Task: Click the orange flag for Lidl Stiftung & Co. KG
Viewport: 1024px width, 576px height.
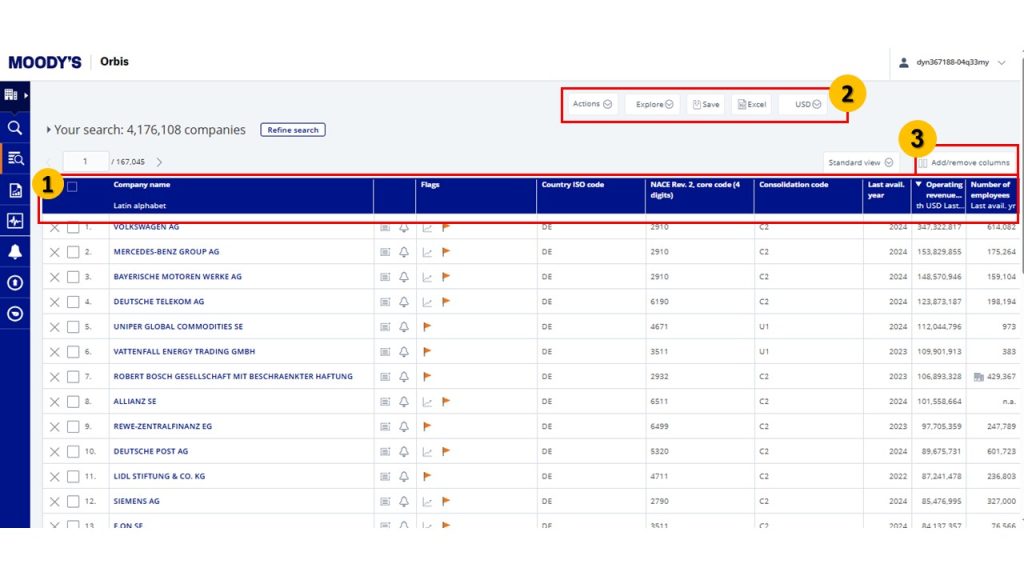Action: pos(427,476)
